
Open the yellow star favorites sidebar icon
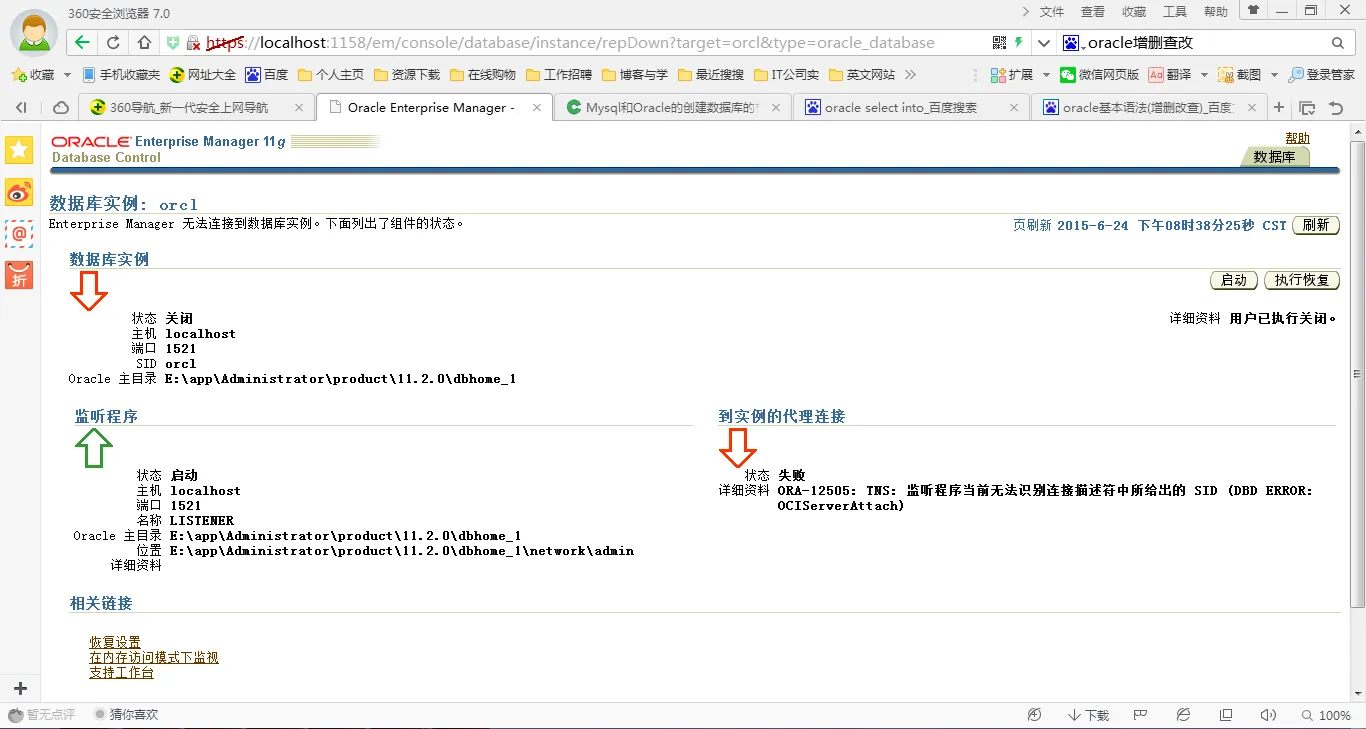(x=19, y=150)
